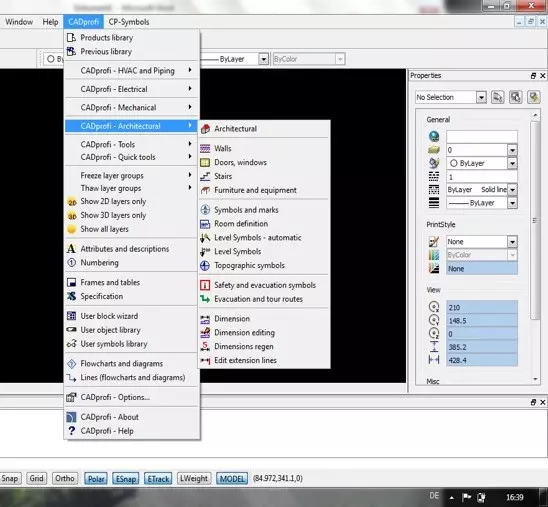Toggle Ortho mode
Image resolution: width=548 pixels, height=507 pixels.
[65, 478]
